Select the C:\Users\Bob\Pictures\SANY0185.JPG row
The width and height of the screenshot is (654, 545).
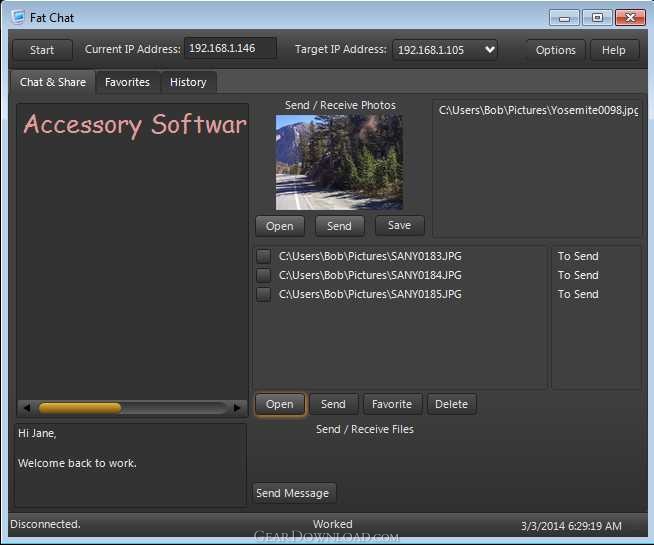[x=370, y=294]
